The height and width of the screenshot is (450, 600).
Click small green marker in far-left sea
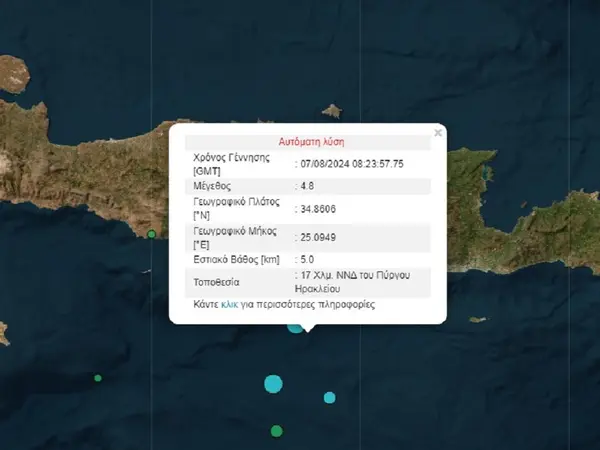coord(97,378)
